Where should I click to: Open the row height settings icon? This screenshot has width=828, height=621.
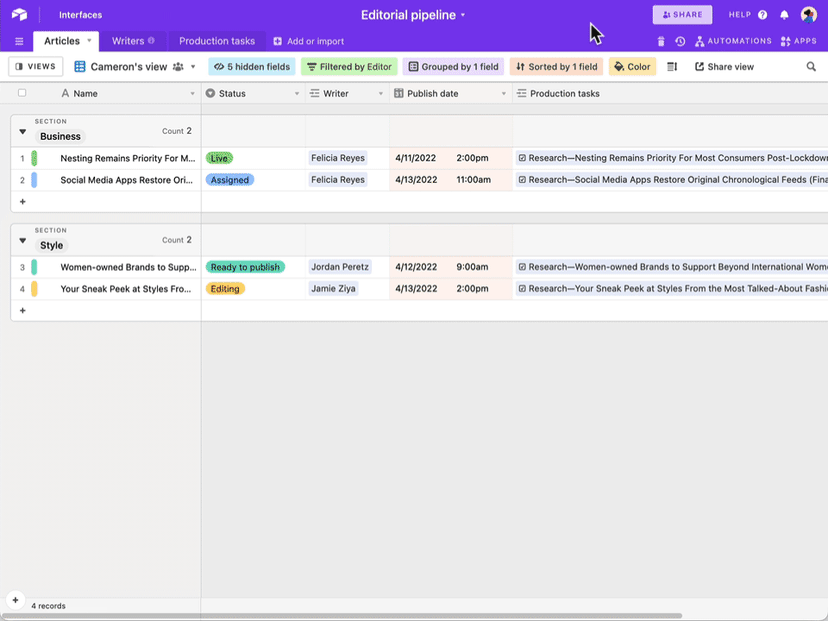tap(670, 66)
